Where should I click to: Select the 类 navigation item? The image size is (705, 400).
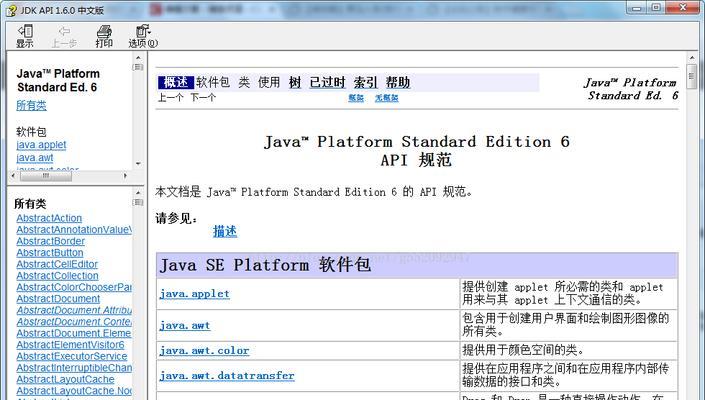[244, 82]
